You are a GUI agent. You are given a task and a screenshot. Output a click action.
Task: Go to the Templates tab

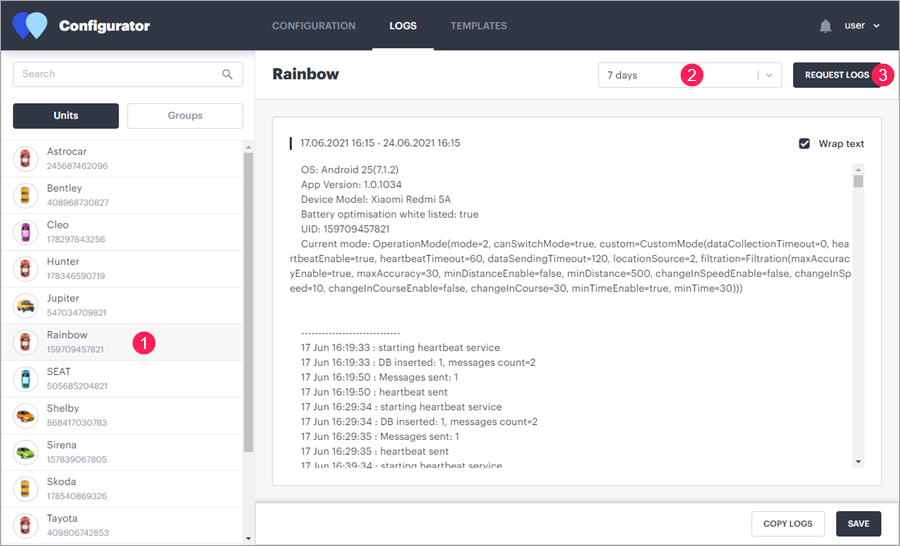point(479,26)
